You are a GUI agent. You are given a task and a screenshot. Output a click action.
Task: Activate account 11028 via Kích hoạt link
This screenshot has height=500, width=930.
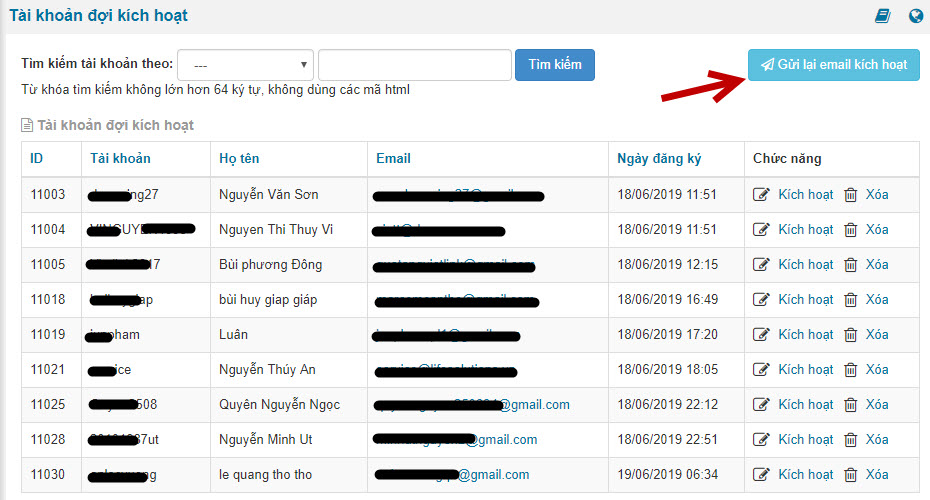coord(805,440)
